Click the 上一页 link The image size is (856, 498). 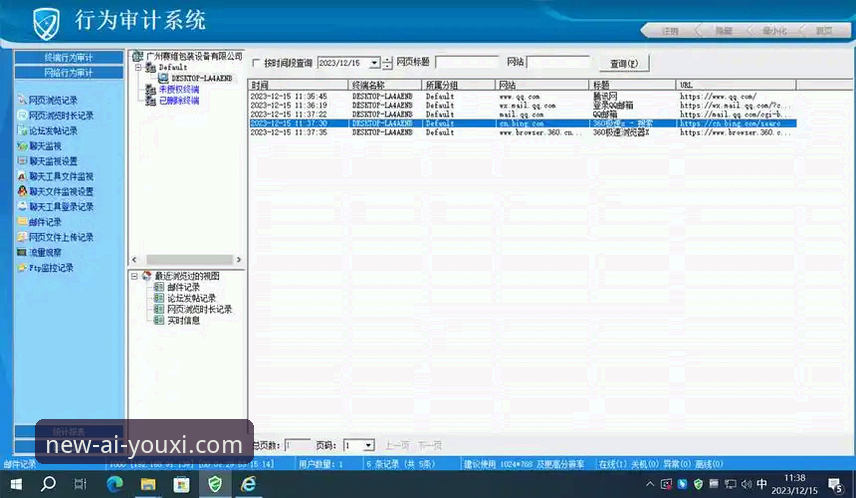397,446
